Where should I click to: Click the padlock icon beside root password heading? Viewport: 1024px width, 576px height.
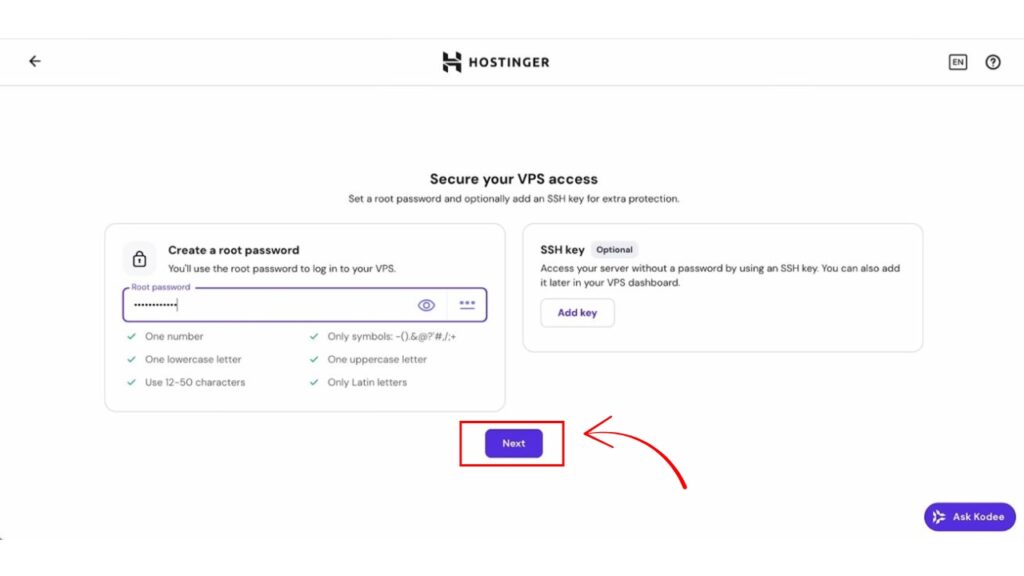click(x=140, y=259)
